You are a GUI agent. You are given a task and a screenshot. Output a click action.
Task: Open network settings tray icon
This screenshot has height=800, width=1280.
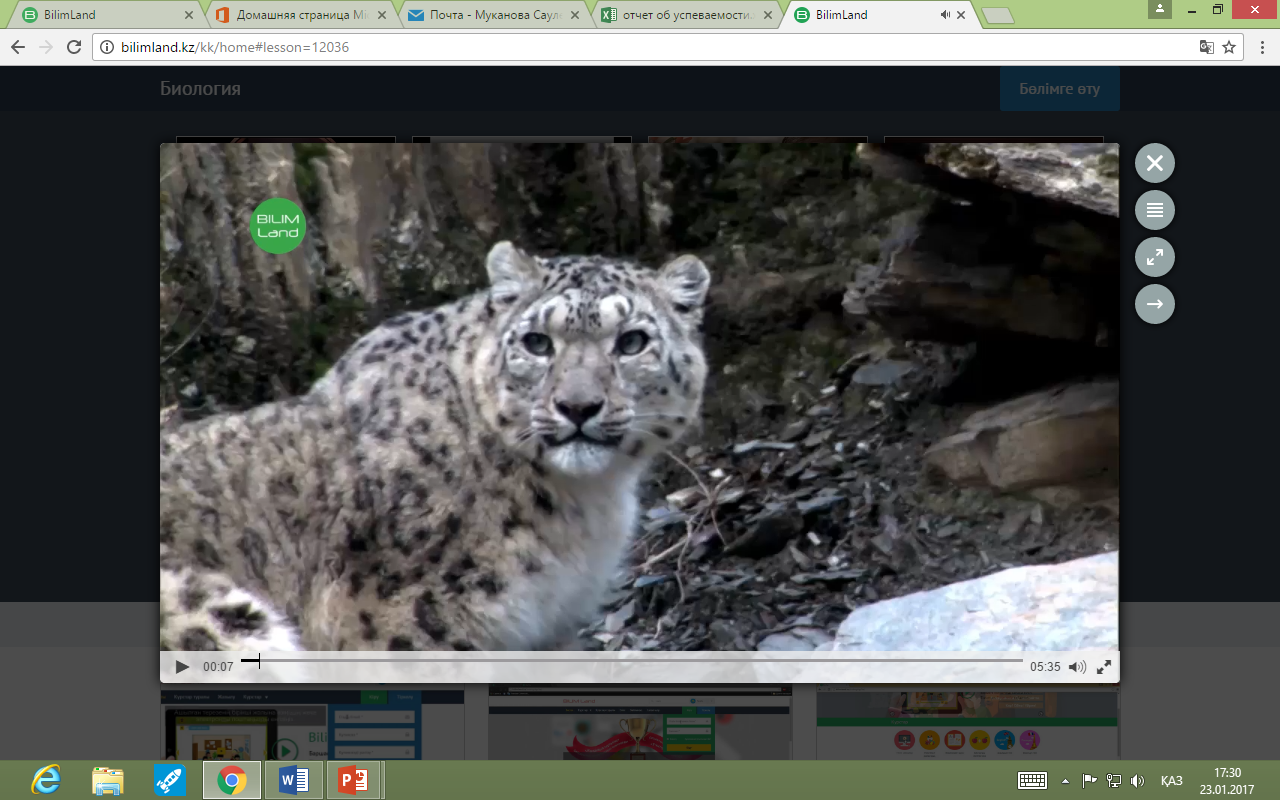(1113, 781)
